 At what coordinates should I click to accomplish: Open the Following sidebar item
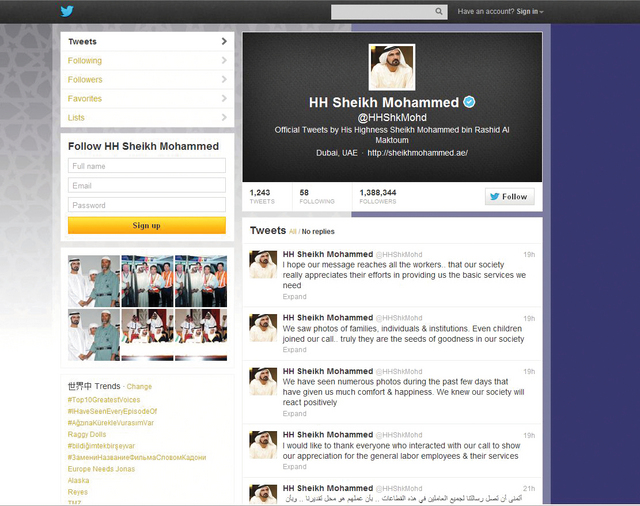tap(147, 60)
